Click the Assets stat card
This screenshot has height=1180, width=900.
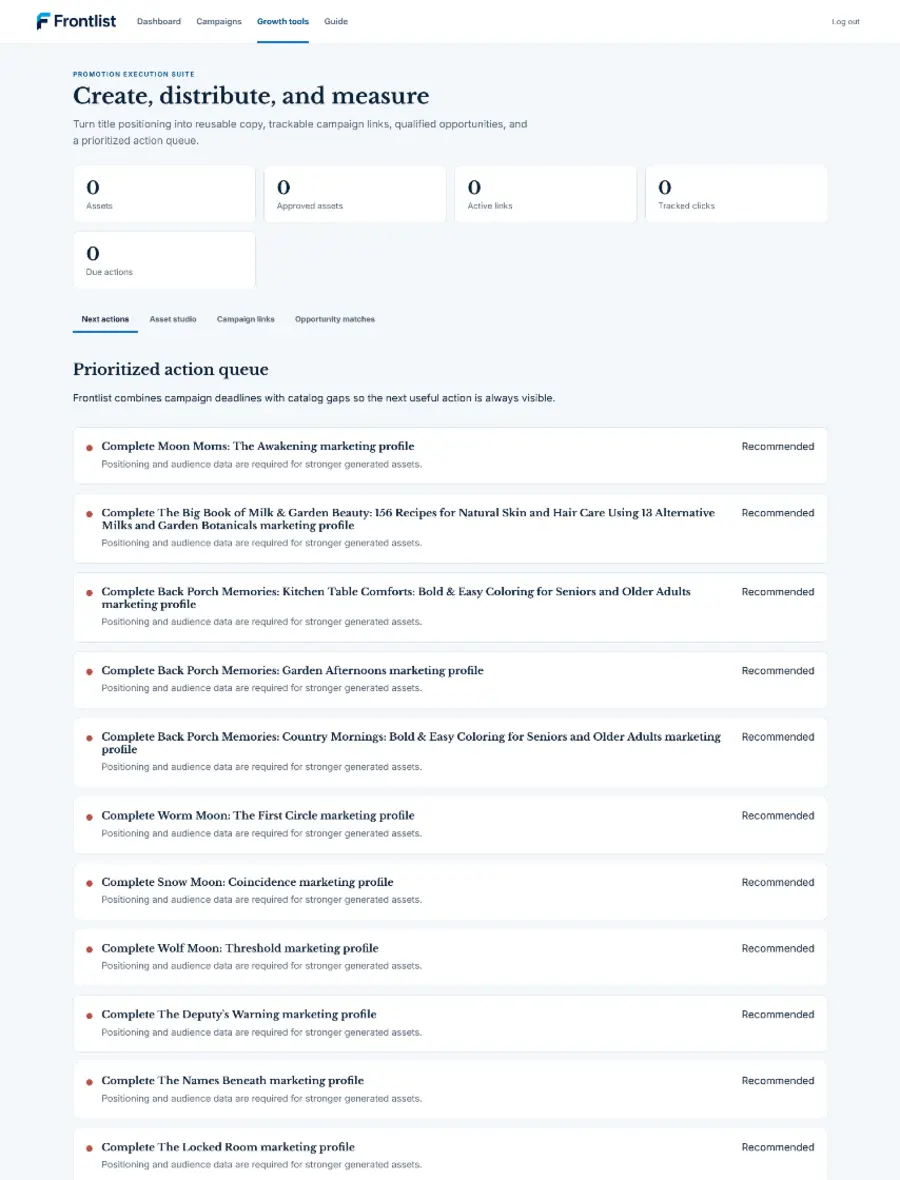tap(164, 194)
